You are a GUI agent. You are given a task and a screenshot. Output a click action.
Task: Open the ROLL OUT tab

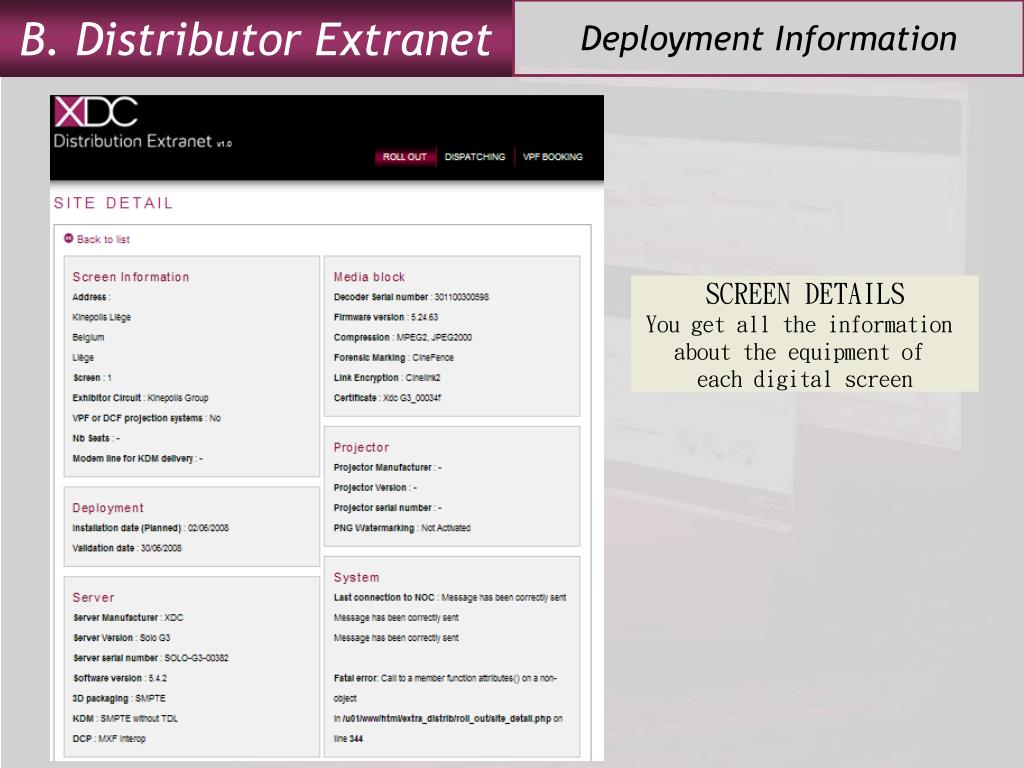pos(404,157)
